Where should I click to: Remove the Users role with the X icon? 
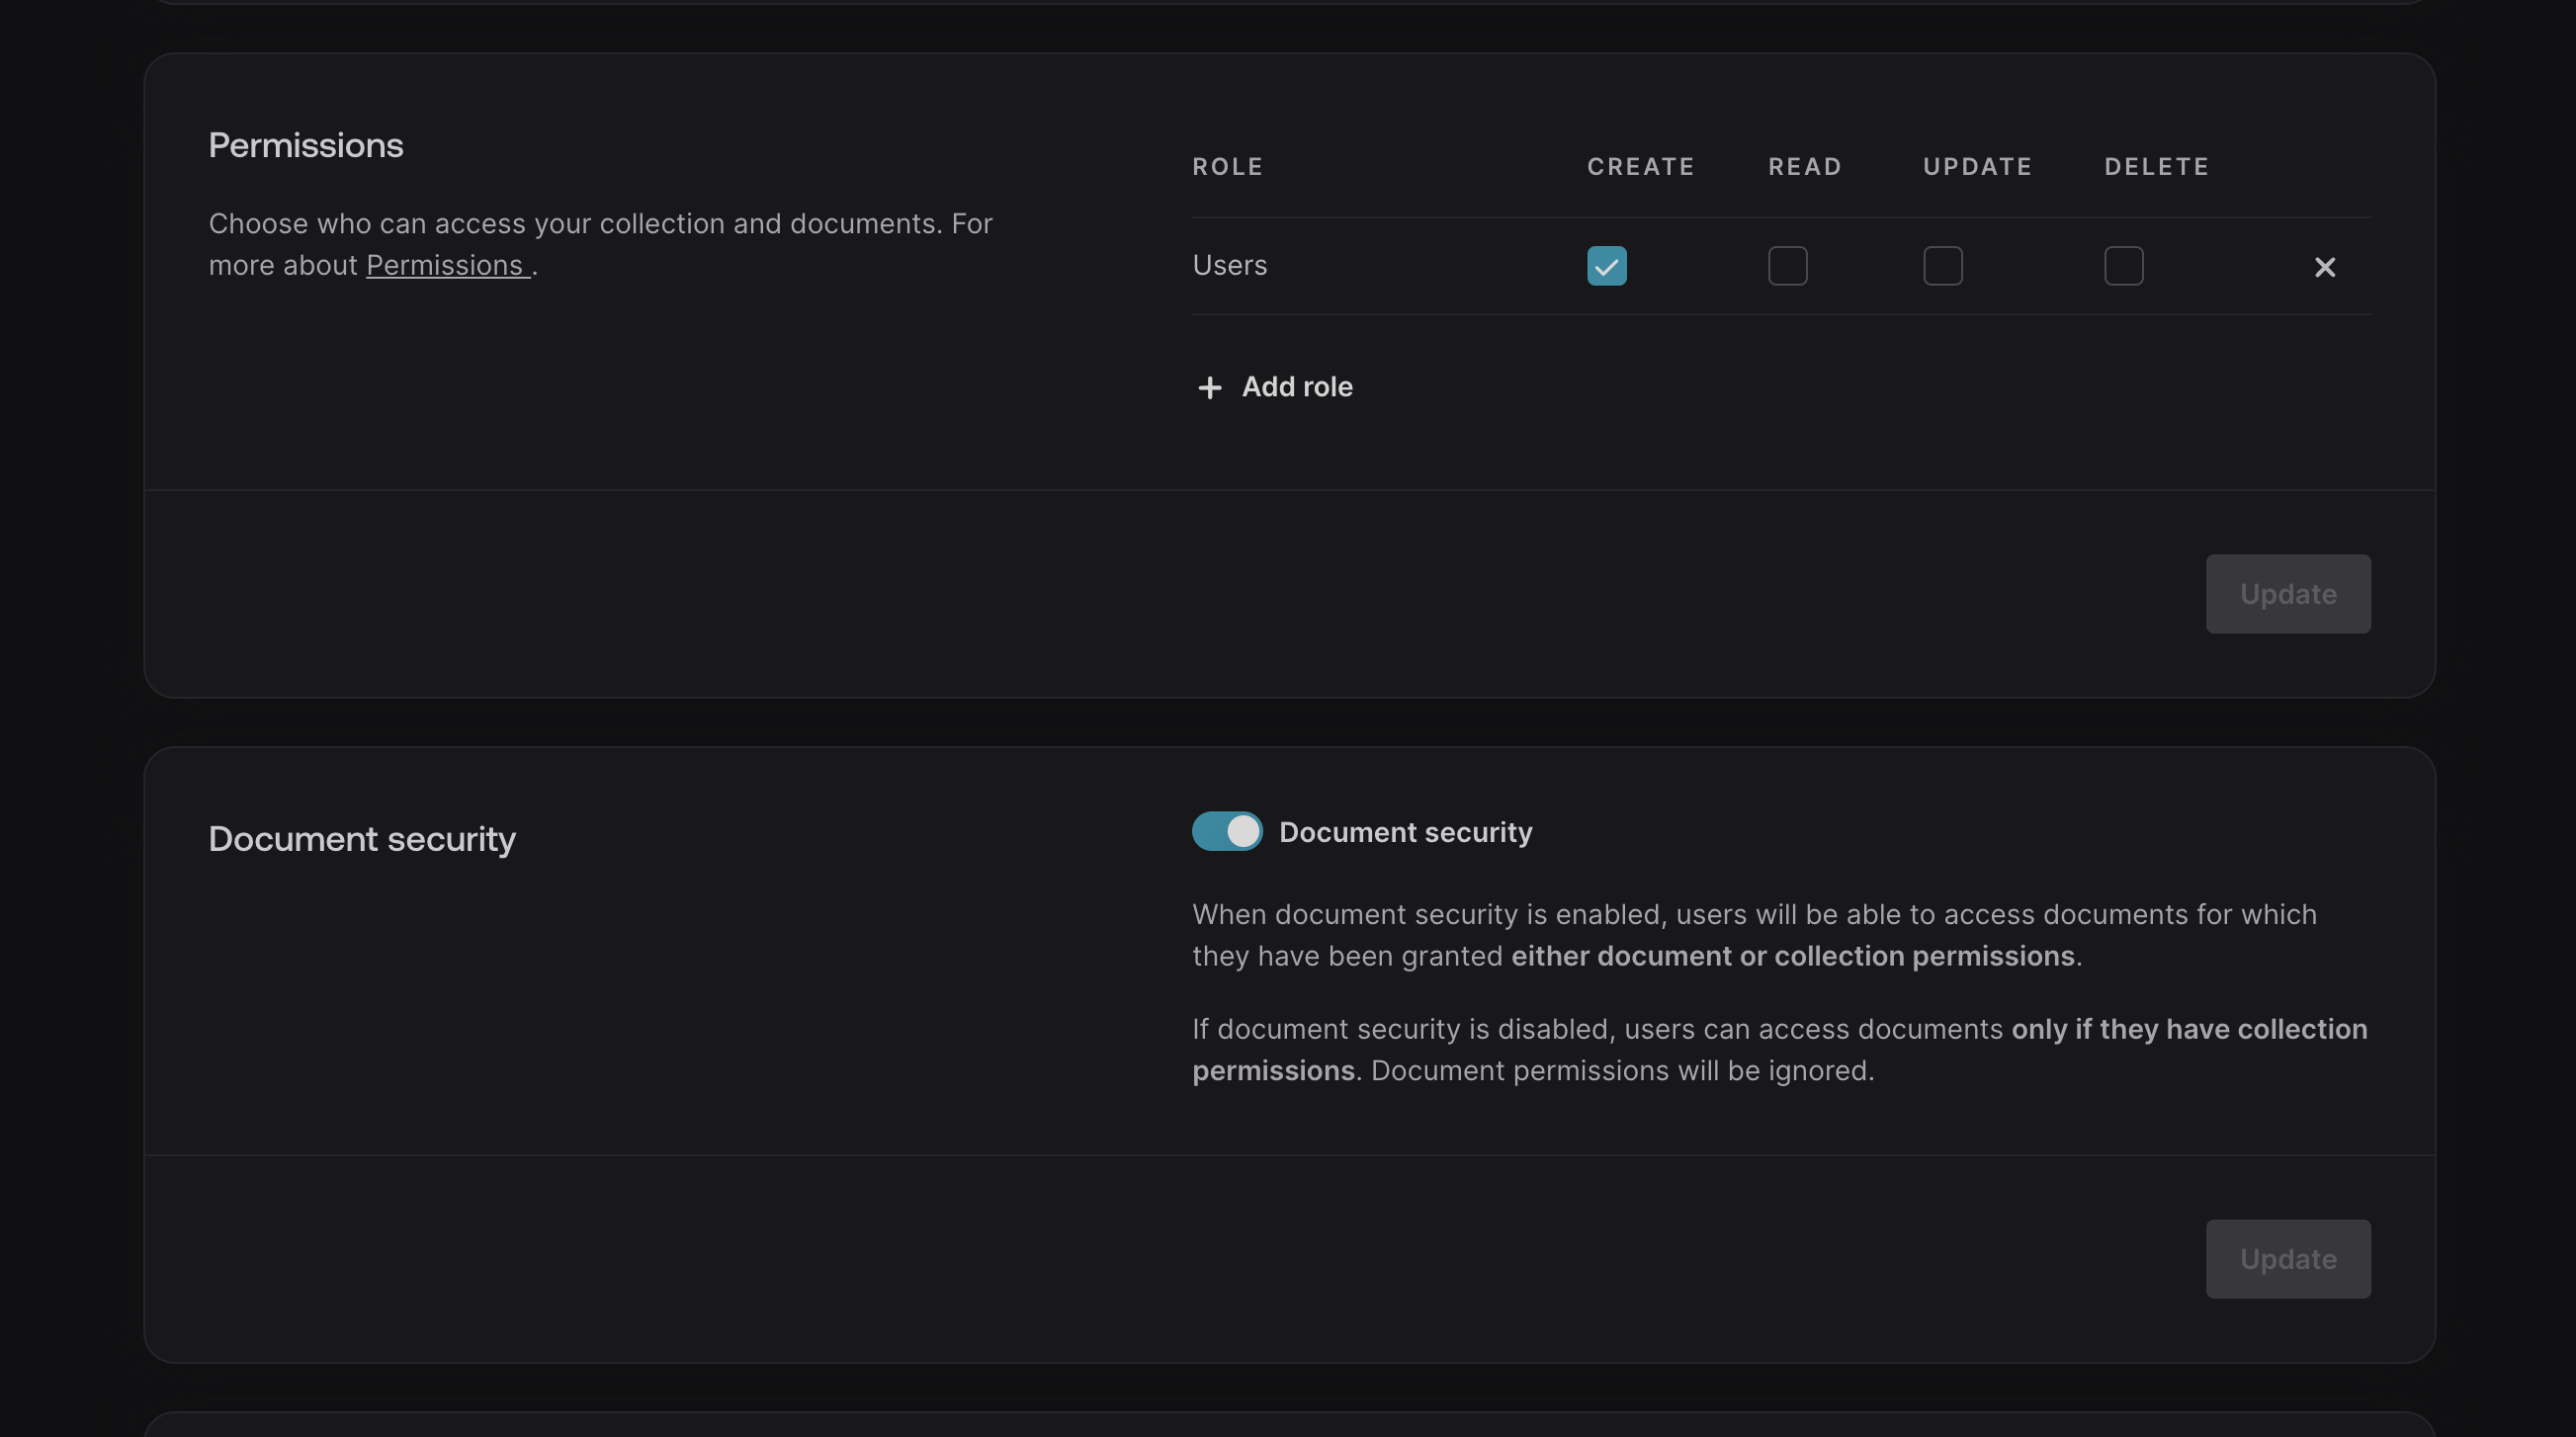pos(2324,267)
